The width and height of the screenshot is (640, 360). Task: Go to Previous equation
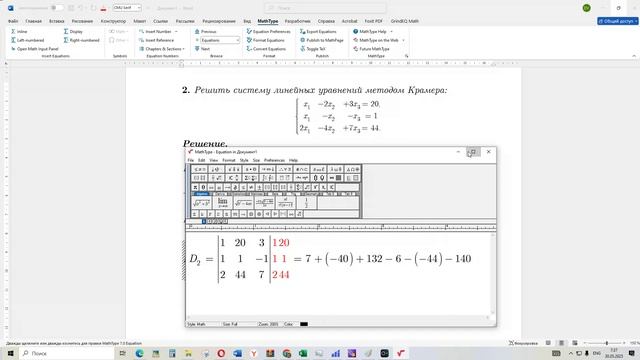click(x=205, y=31)
